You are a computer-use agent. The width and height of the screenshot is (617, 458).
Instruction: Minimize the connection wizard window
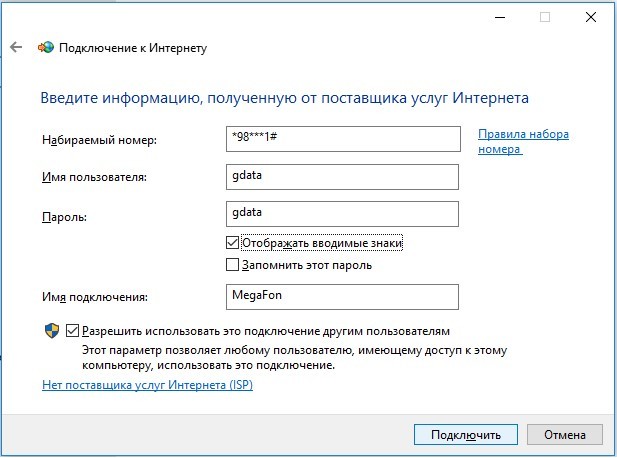(497, 17)
